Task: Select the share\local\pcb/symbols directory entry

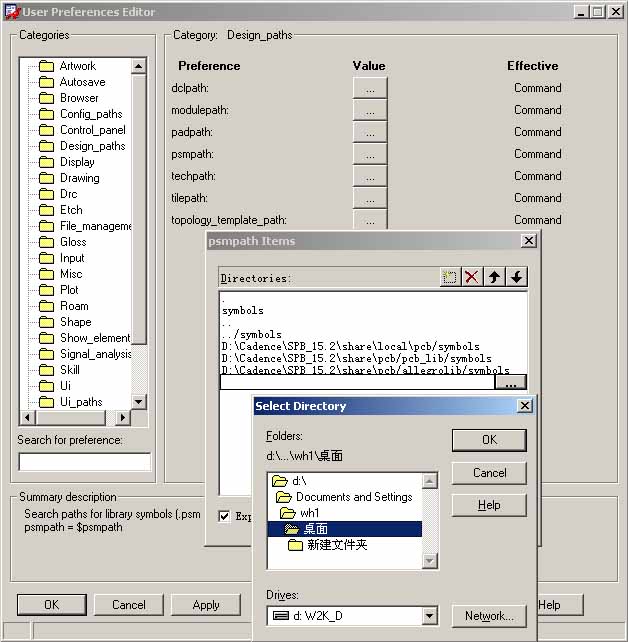Action: pyautogui.click(x=350, y=346)
